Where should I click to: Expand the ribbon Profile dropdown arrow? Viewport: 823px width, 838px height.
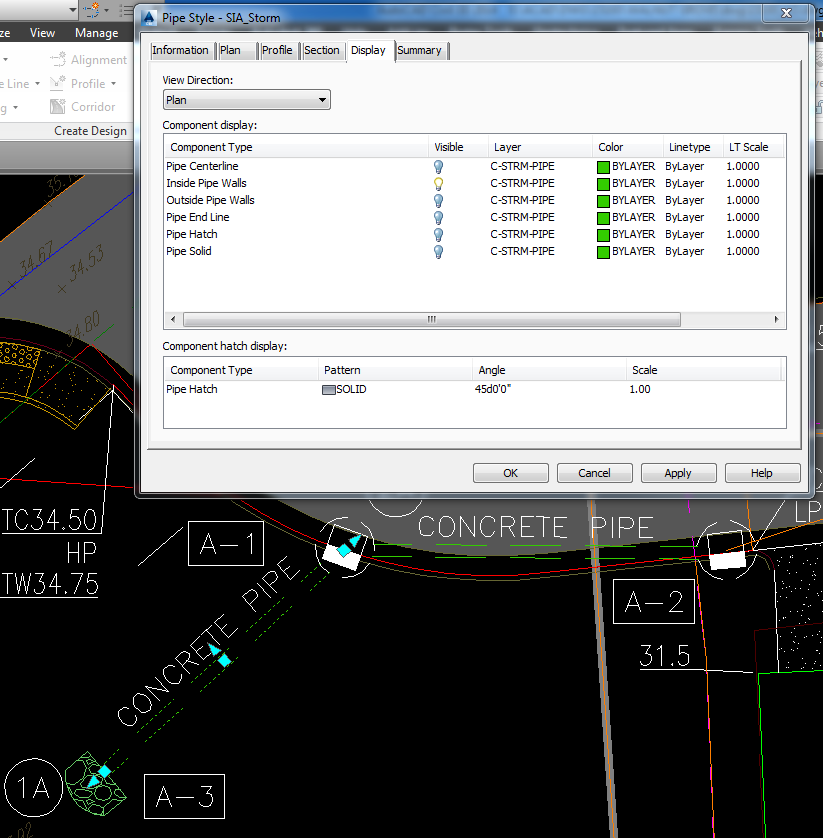click(x=114, y=84)
